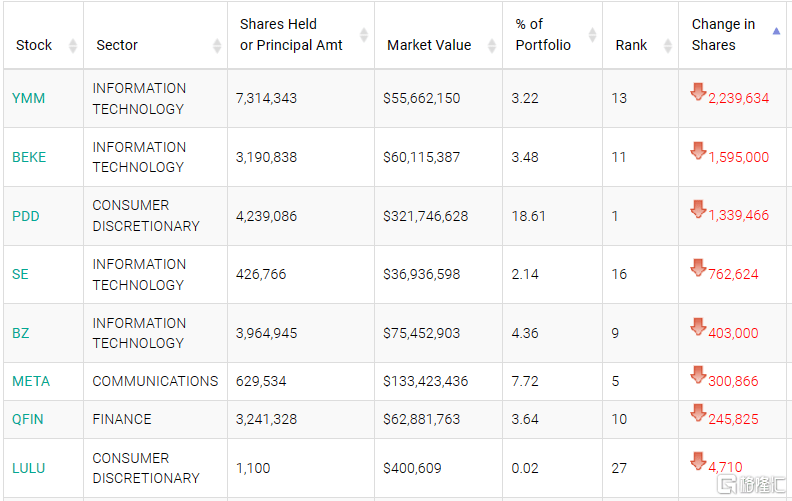Follow the SE ticker link

(x=20, y=274)
